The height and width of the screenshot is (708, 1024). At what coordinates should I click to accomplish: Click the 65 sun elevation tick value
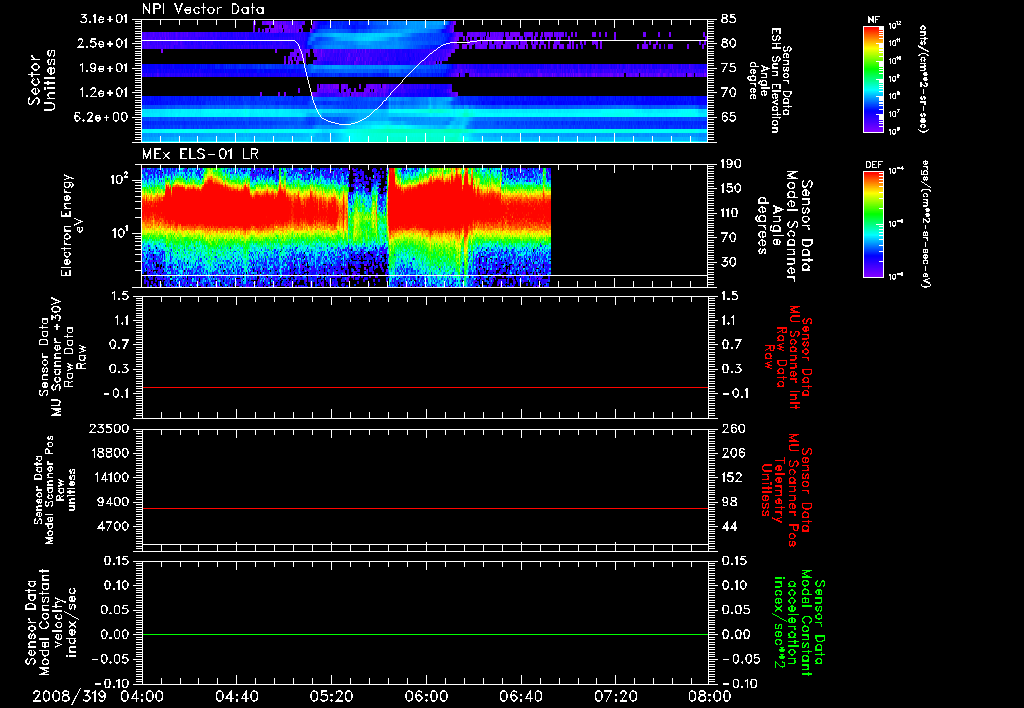729,118
